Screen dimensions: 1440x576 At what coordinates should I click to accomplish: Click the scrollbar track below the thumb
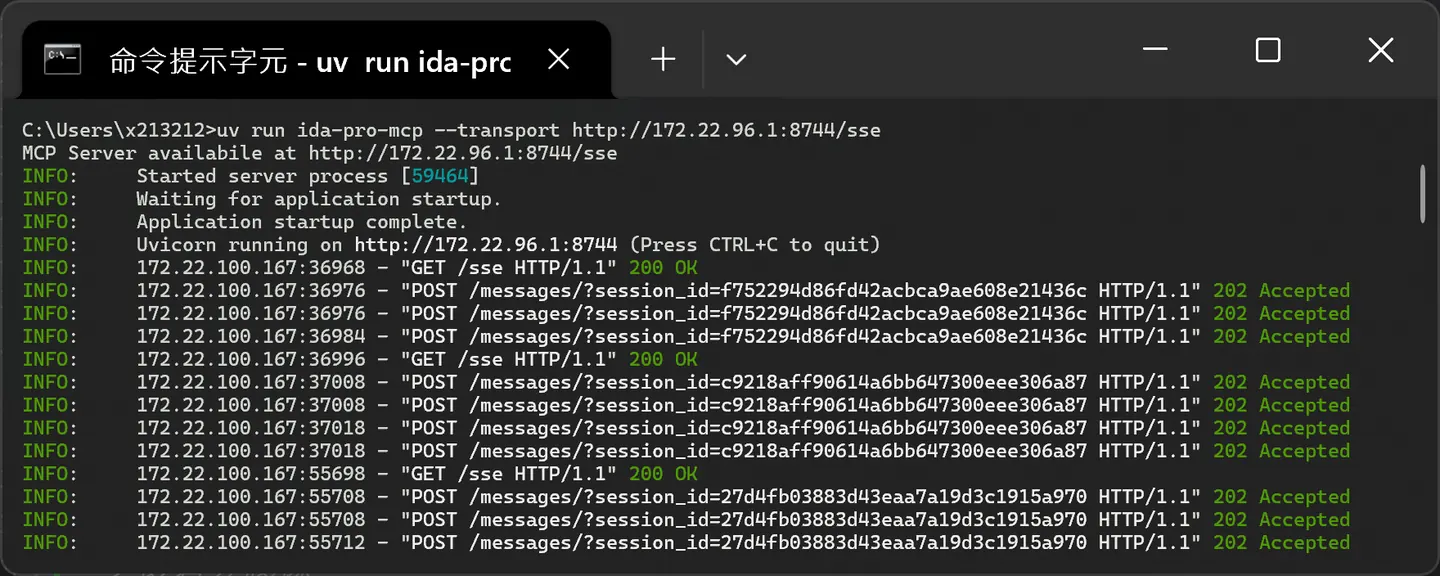pos(1423,390)
